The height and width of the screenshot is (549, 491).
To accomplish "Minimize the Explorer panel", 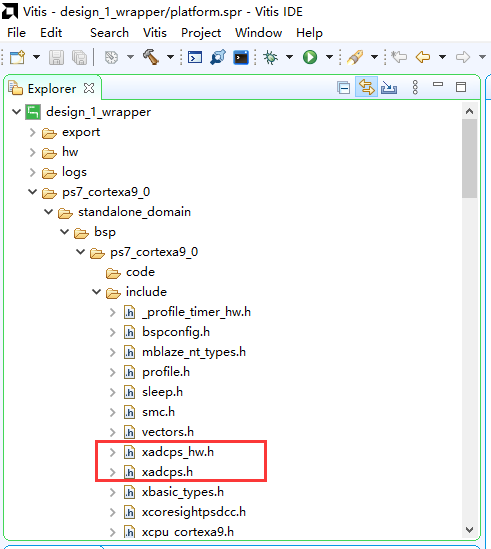I will (x=438, y=84).
